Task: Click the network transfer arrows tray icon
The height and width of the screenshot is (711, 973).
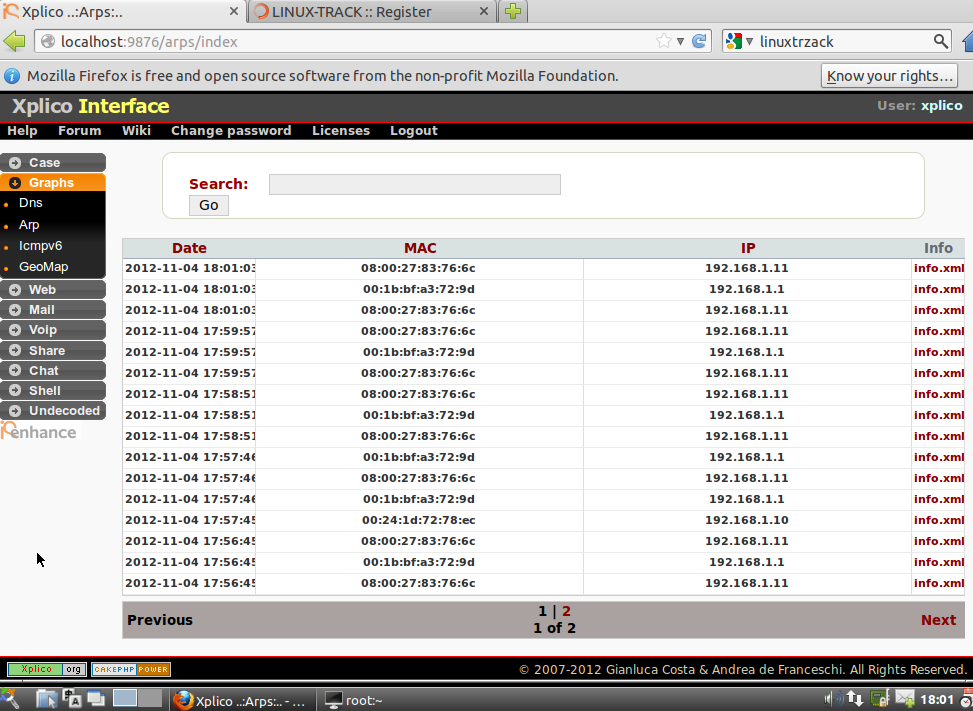Action: (855, 700)
